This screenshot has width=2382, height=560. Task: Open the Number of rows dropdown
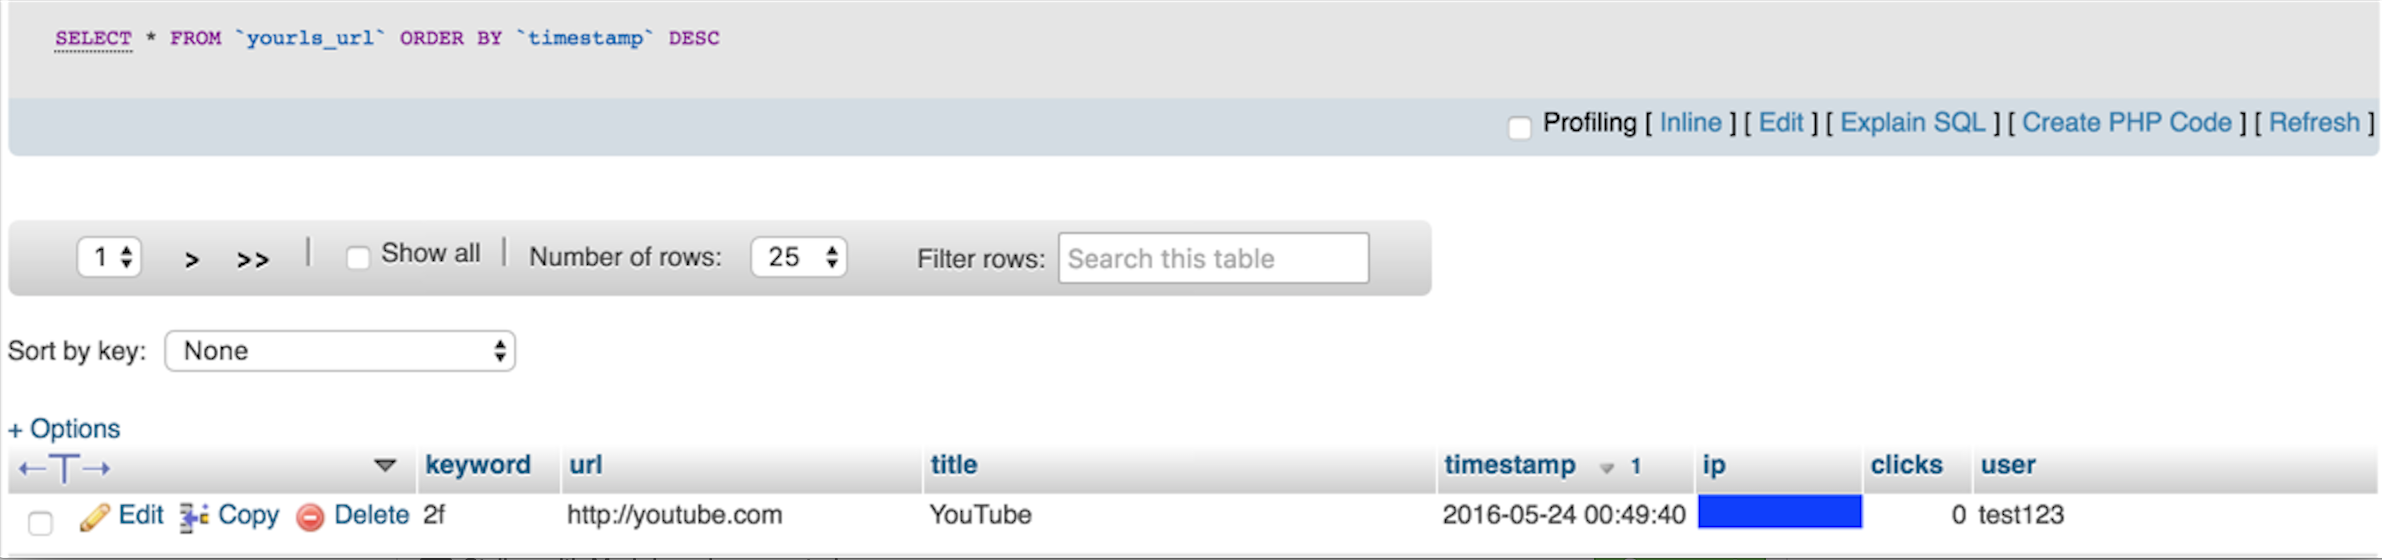[799, 257]
